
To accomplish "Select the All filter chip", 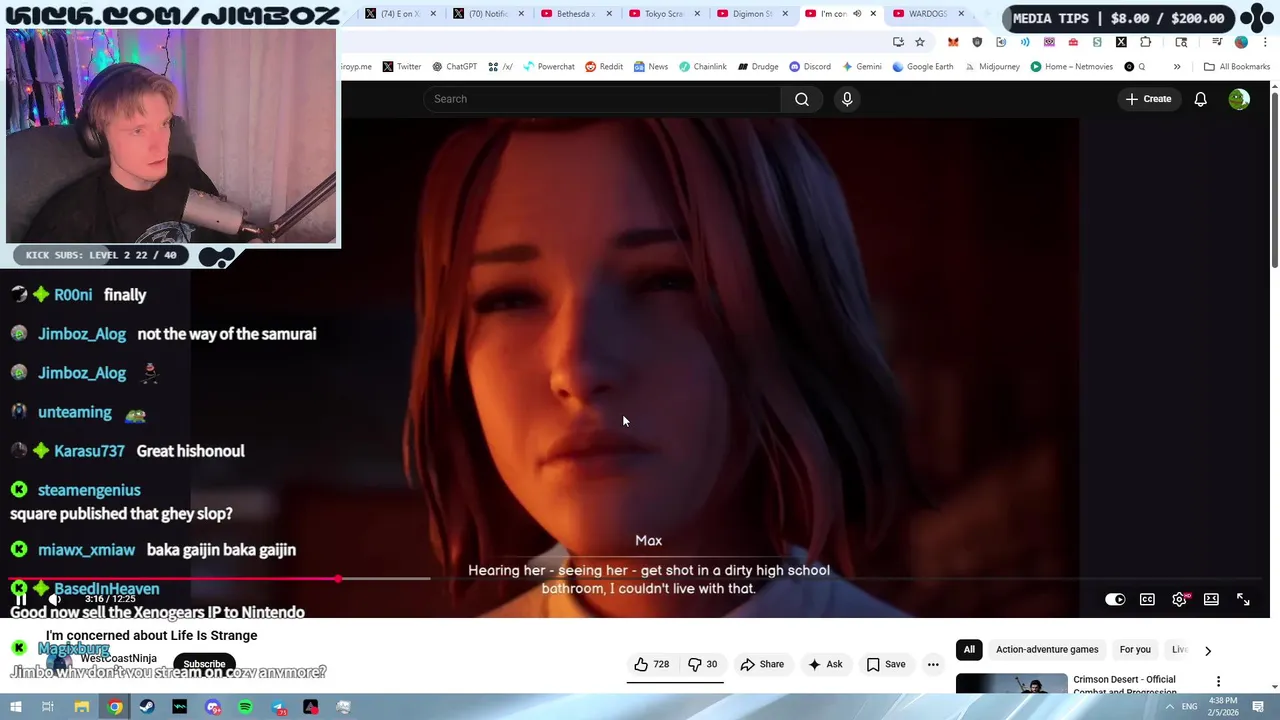I will (969, 650).
